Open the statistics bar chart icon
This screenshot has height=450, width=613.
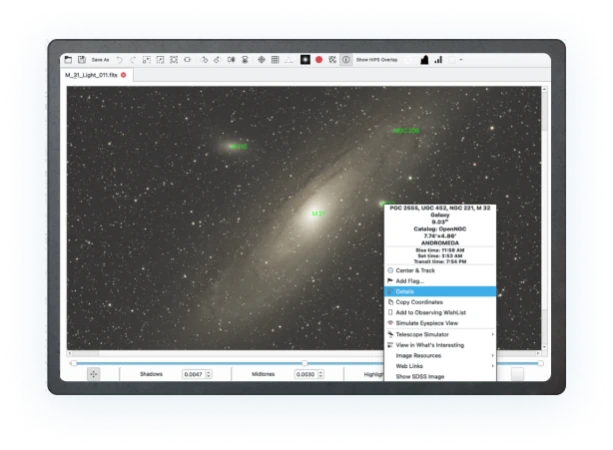click(438, 60)
